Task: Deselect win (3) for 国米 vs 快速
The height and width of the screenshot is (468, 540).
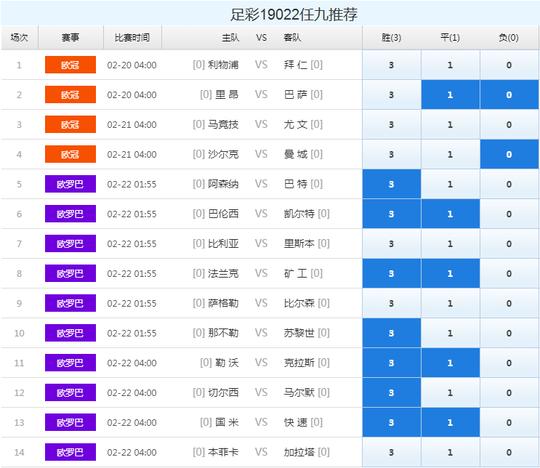Action: [x=392, y=423]
